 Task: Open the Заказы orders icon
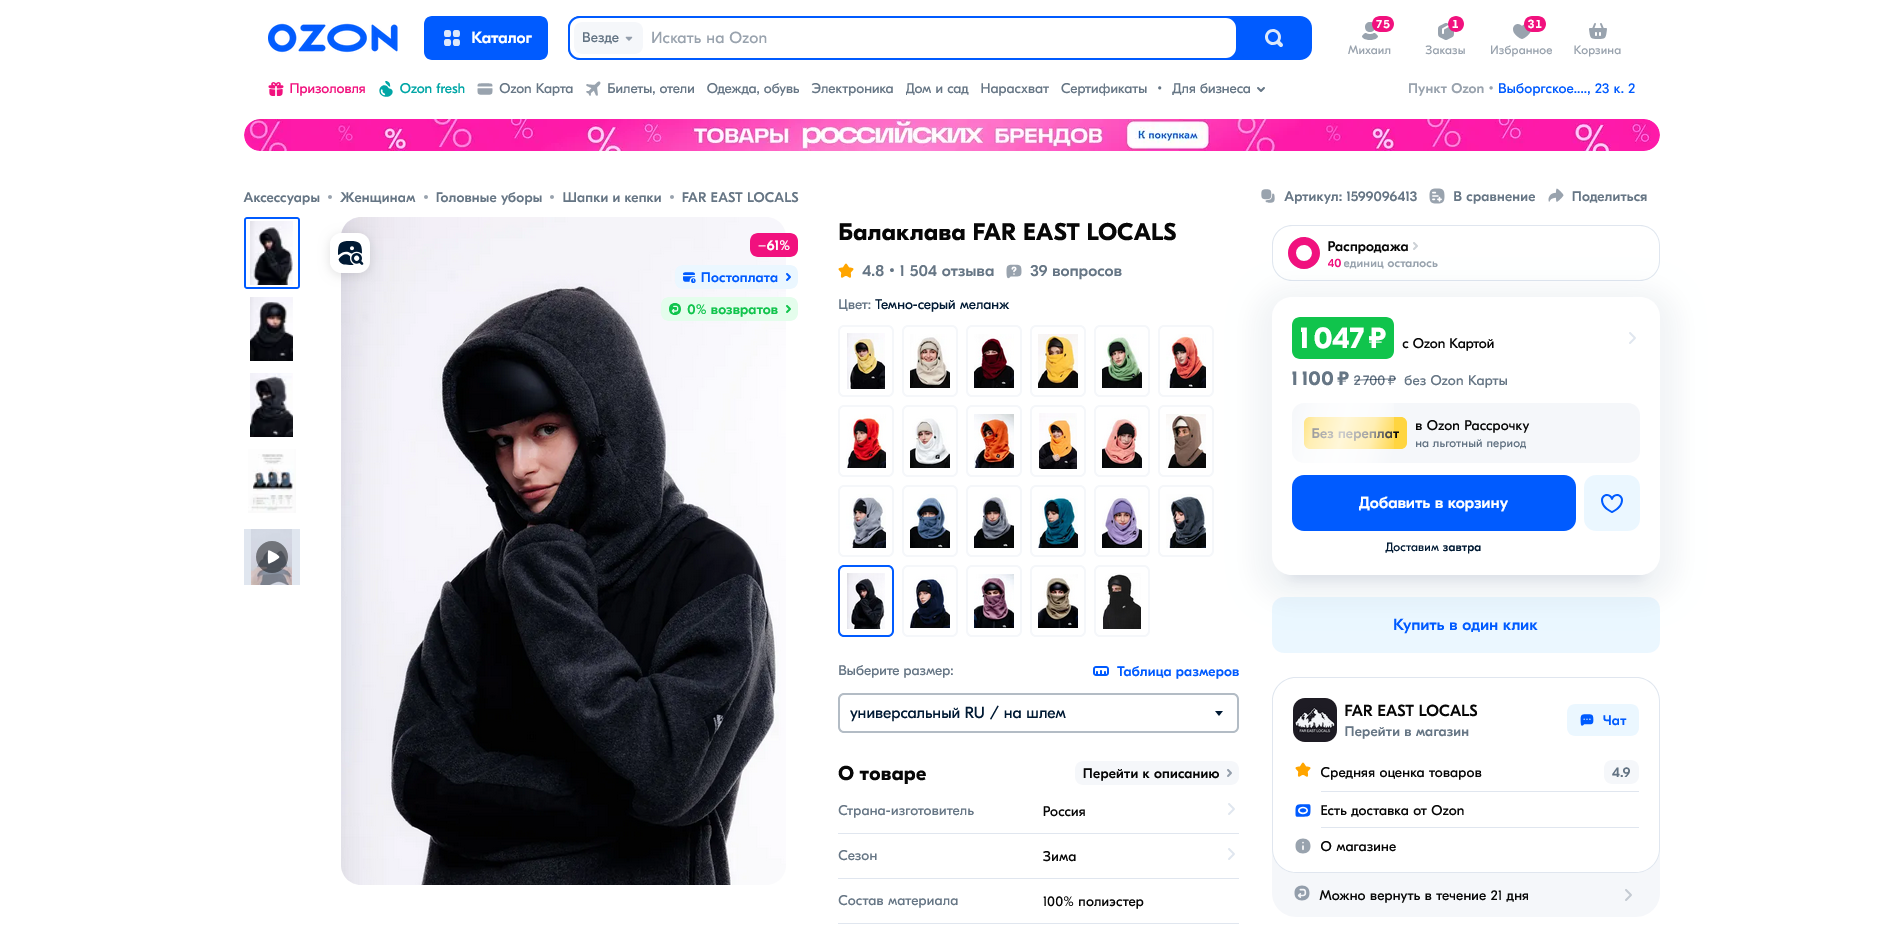(x=1445, y=38)
